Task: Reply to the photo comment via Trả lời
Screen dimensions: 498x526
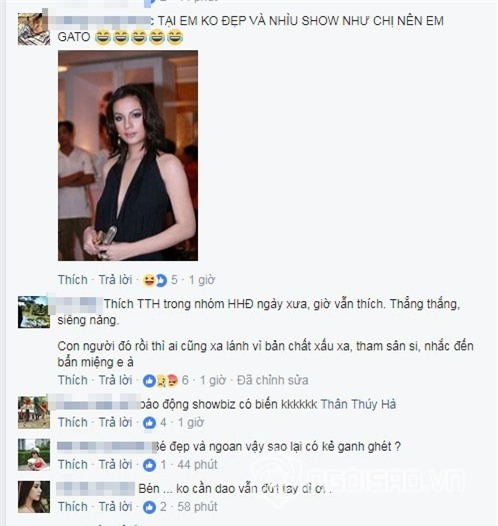Action: coord(115,280)
